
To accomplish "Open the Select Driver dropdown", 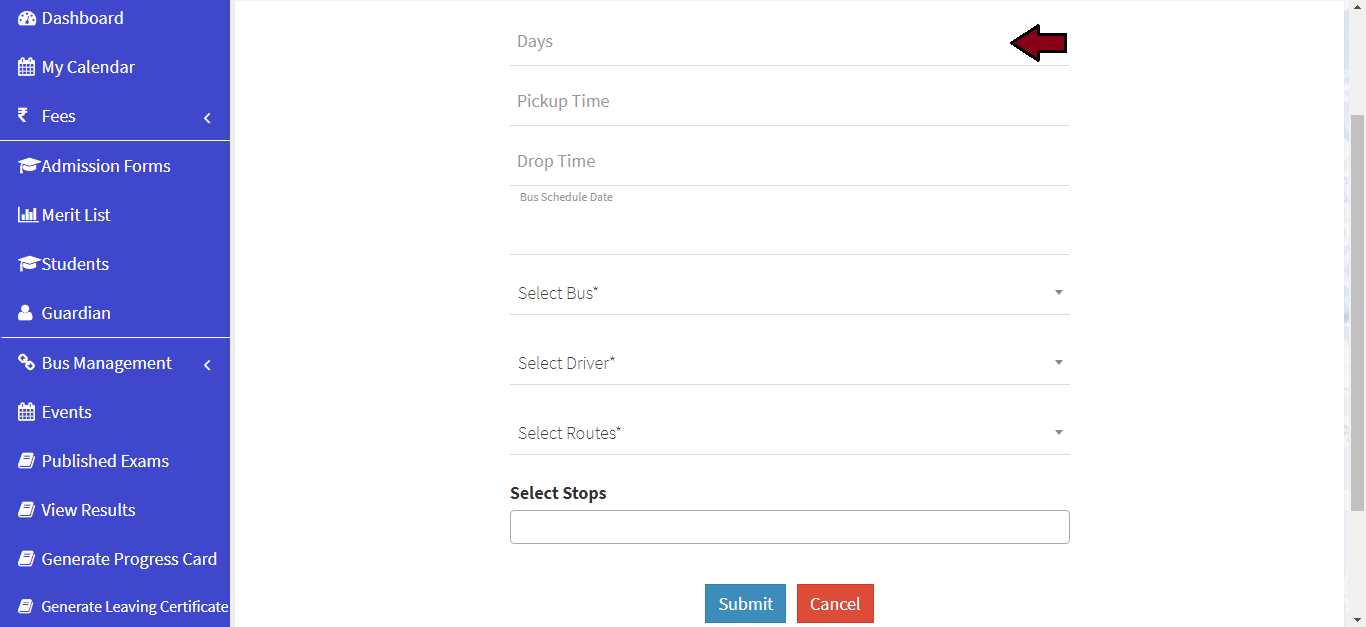I will click(x=789, y=363).
